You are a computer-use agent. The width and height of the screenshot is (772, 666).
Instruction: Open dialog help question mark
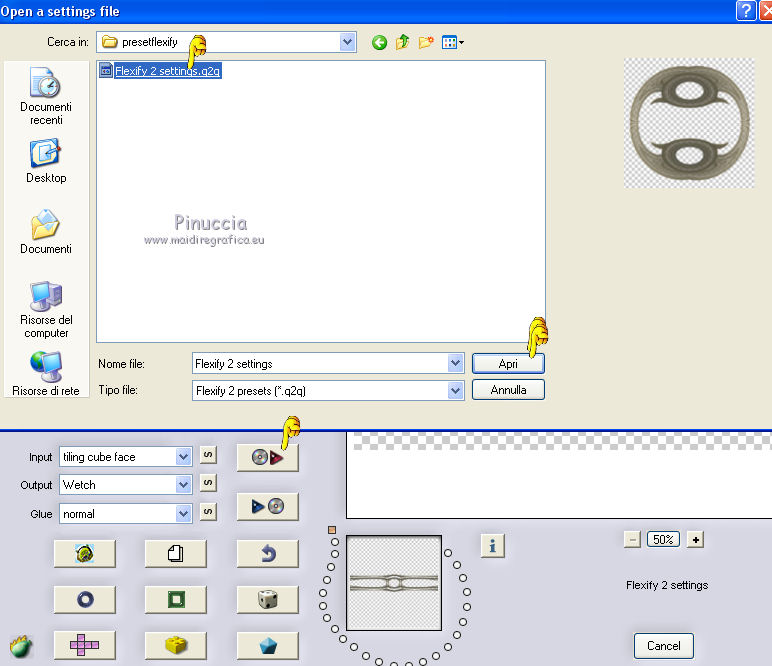click(x=746, y=10)
